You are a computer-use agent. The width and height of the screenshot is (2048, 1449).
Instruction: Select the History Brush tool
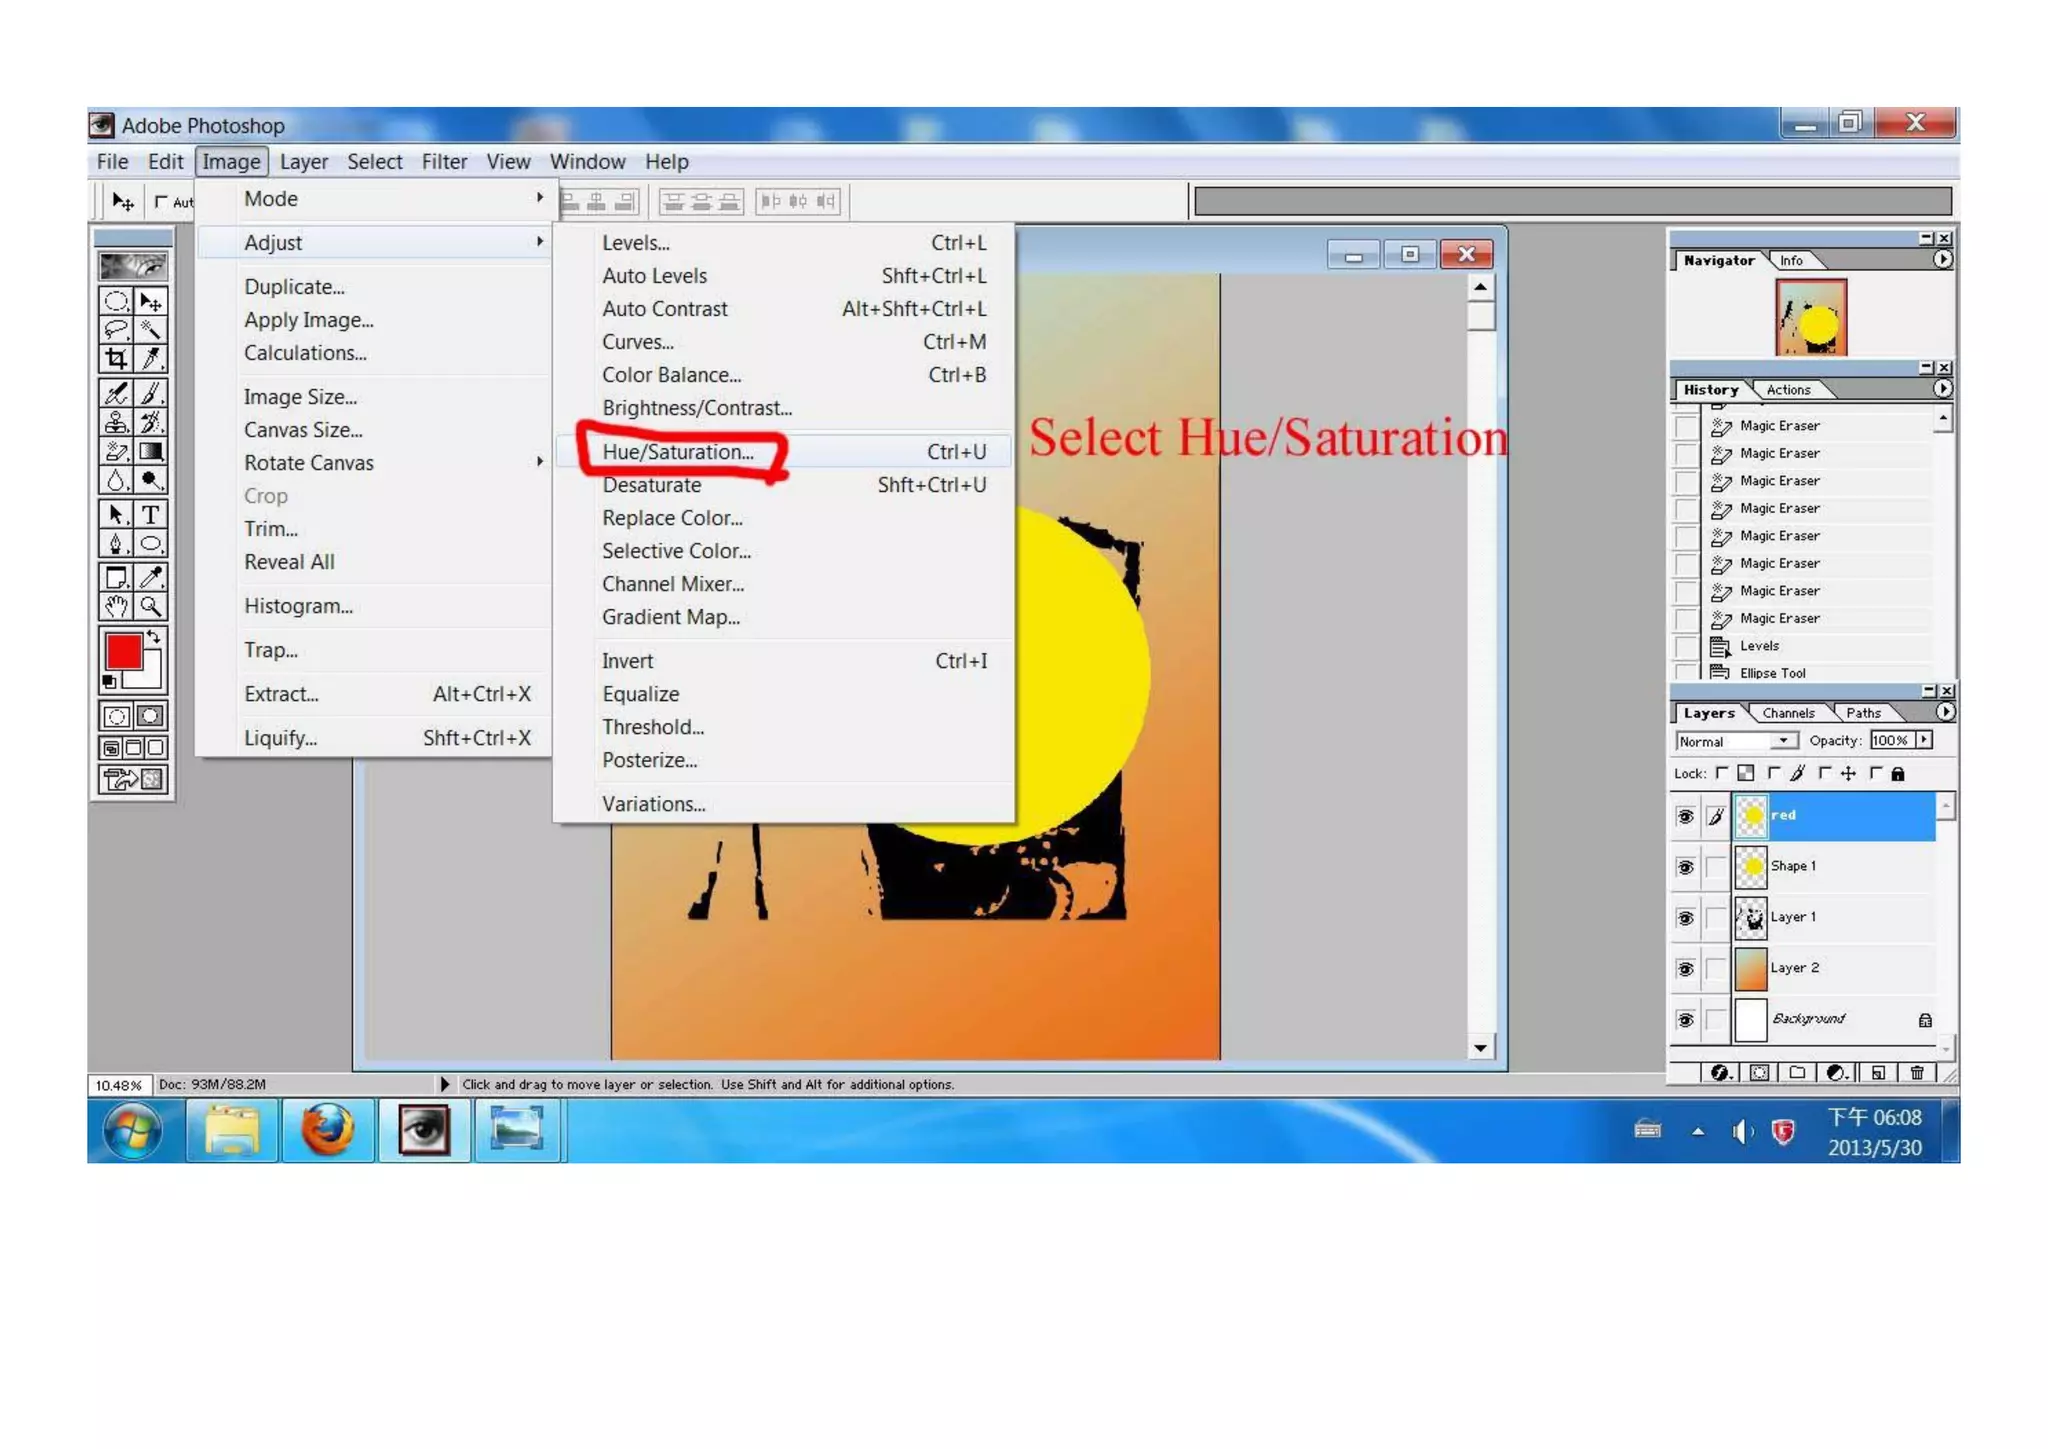pos(151,422)
